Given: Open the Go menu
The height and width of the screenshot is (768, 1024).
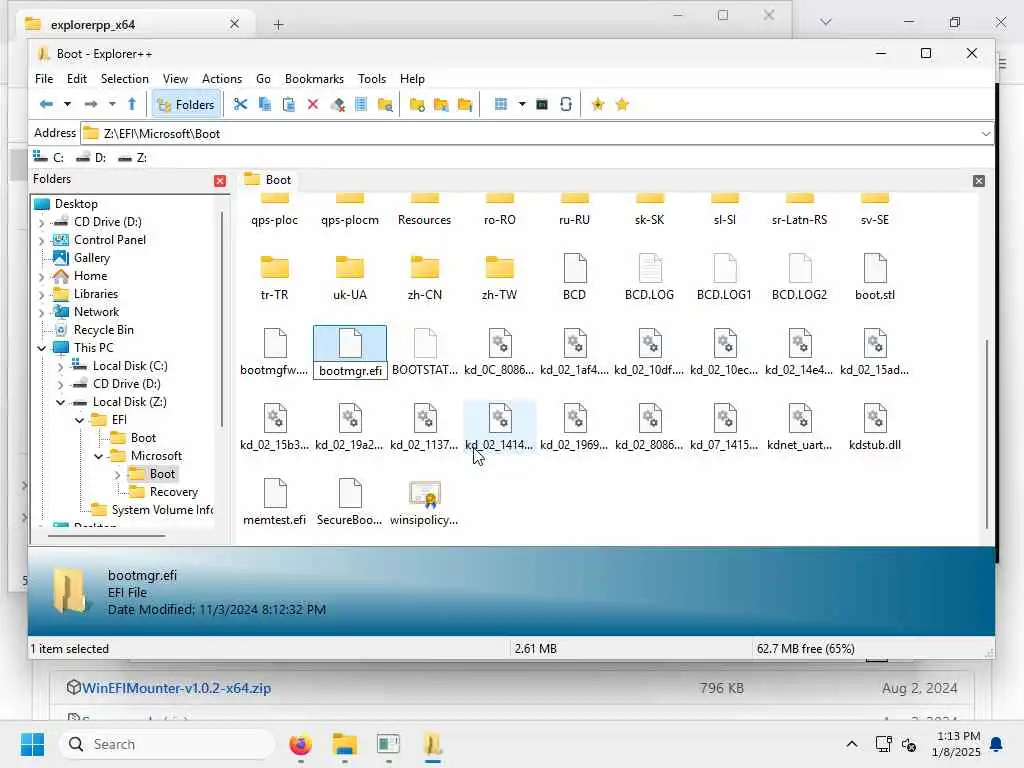Looking at the screenshot, I should tap(263, 78).
